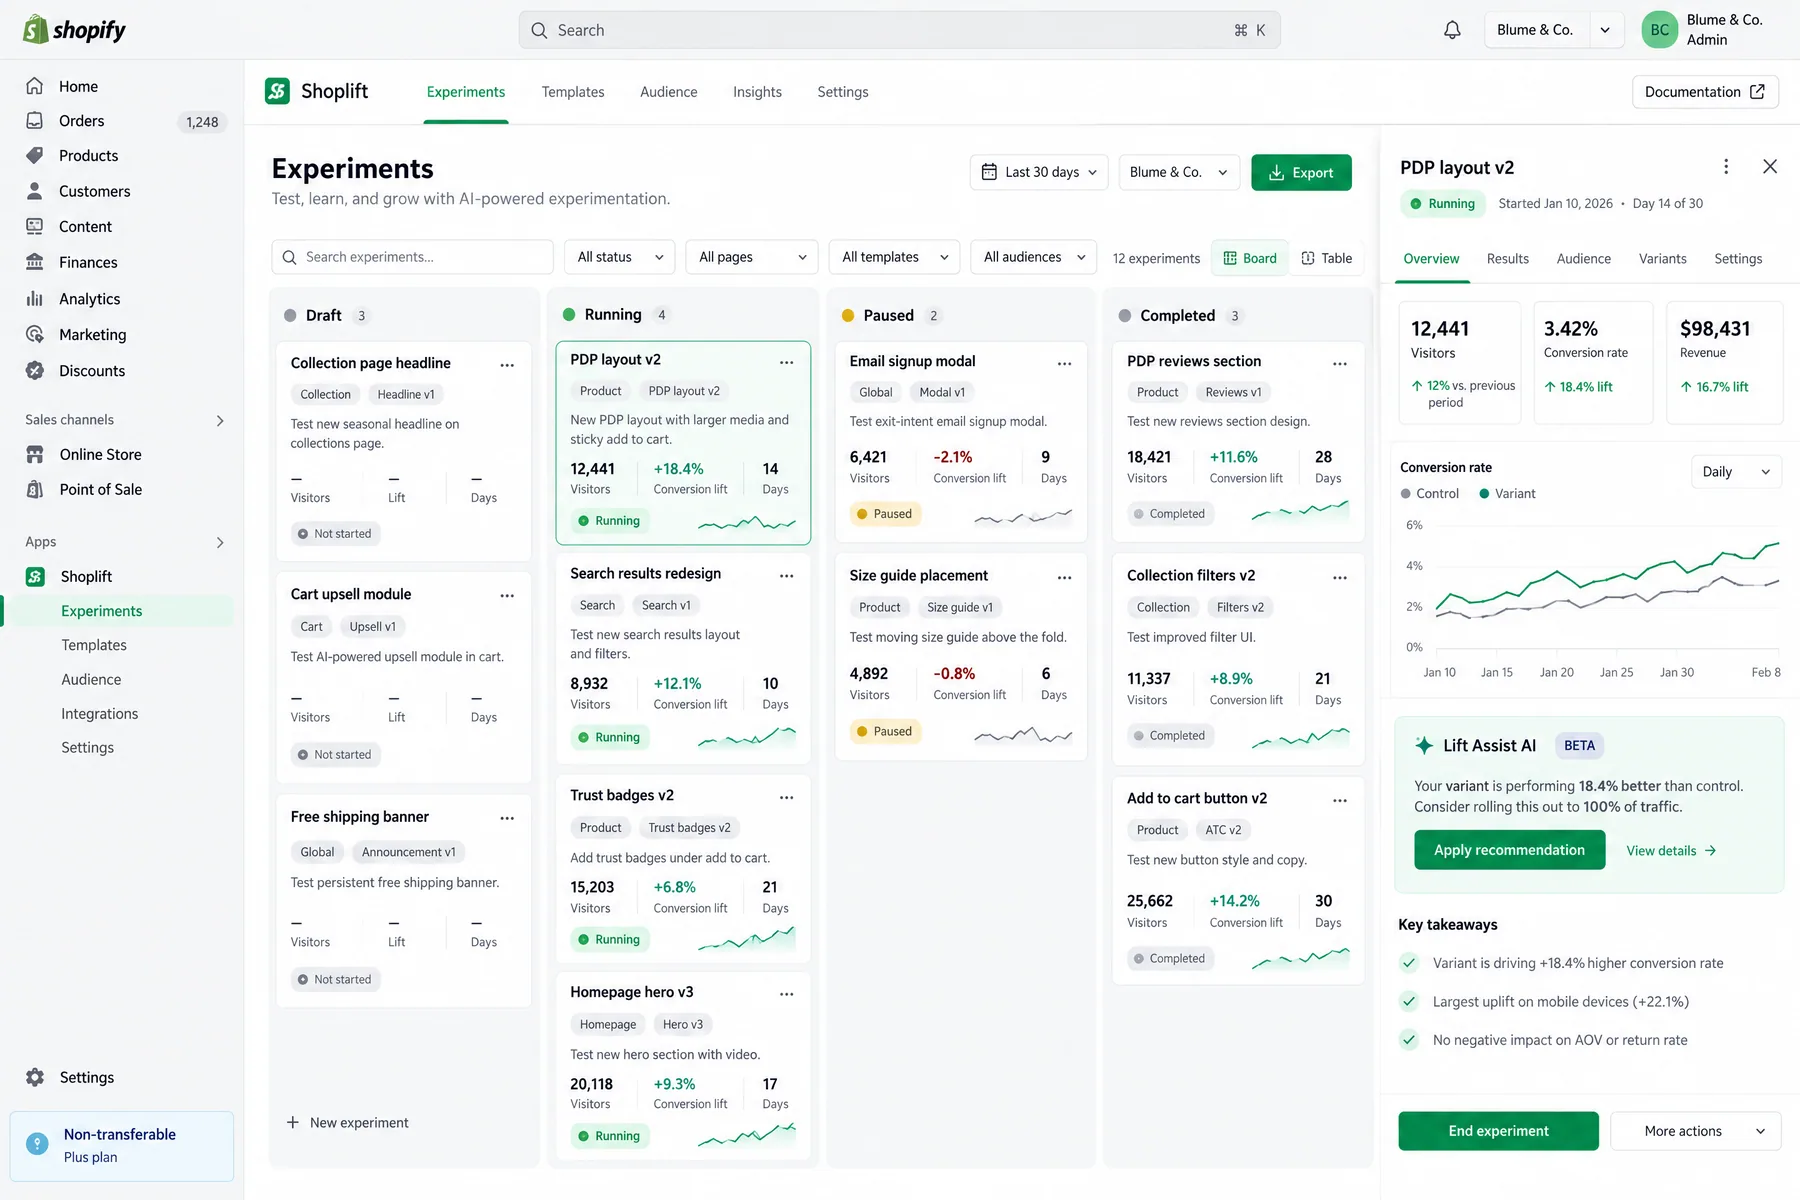The height and width of the screenshot is (1200, 1800).
Task: Switch to Variants tab in detail panel
Action: tap(1662, 259)
